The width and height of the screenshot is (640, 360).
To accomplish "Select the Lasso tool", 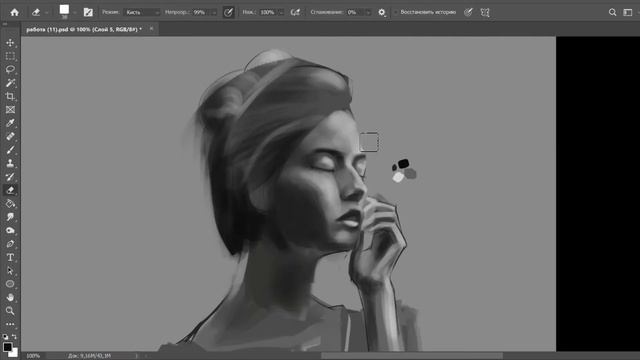I will (x=10, y=69).
